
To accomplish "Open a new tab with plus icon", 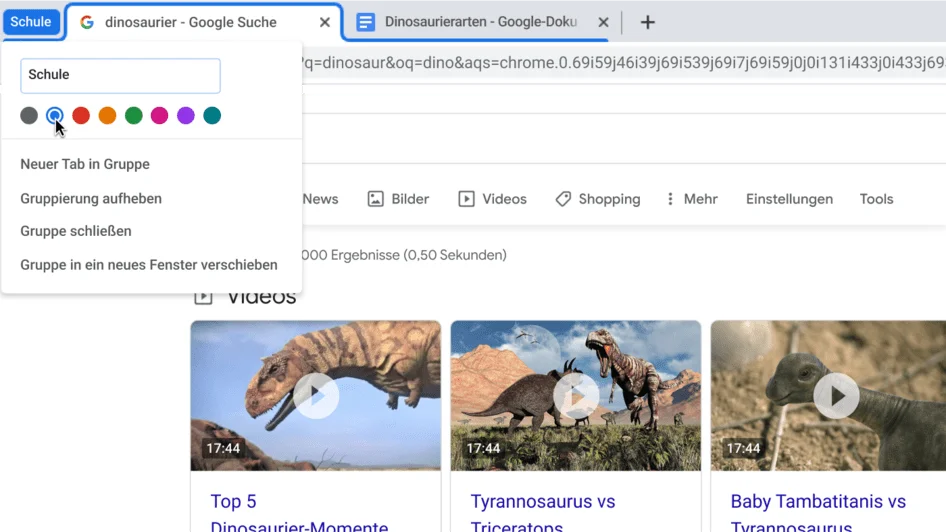I will 647,22.
